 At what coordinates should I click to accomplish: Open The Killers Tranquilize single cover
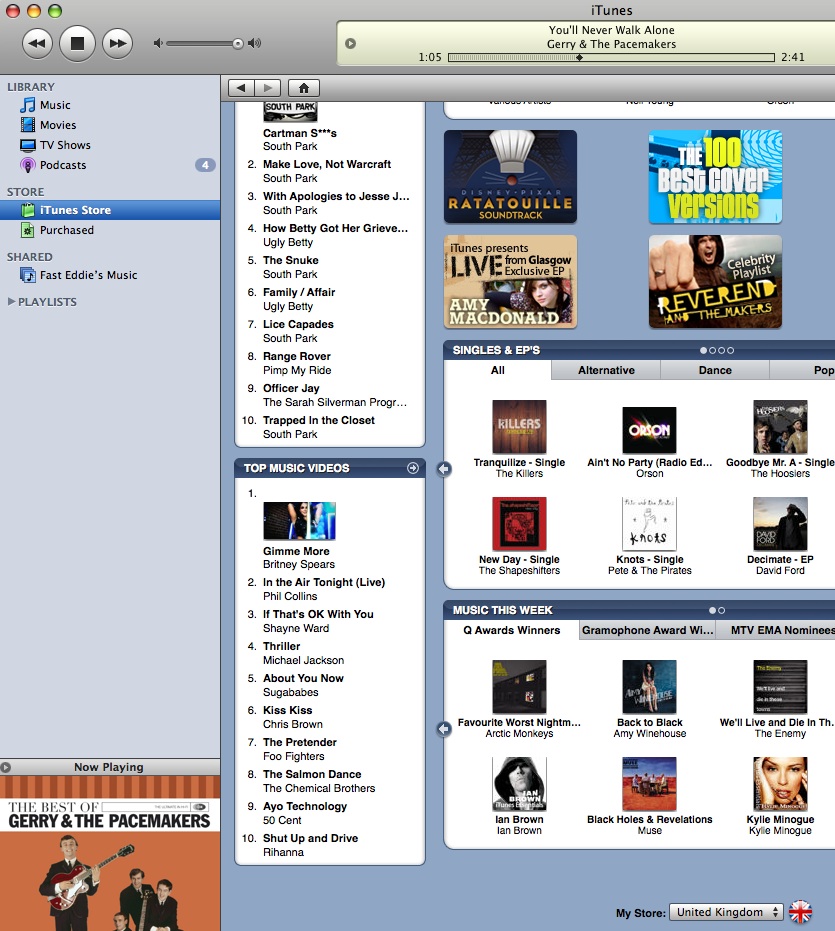[x=519, y=427]
